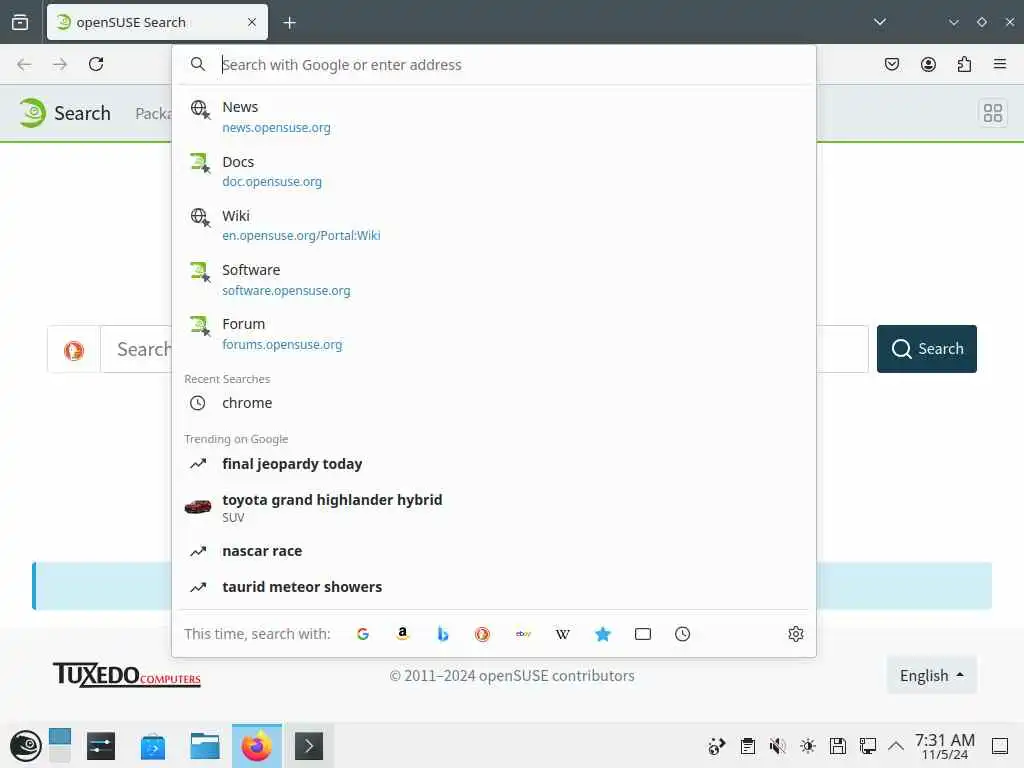The width and height of the screenshot is (1024, 768).
Task: Search this time with Amazon icon
Action: pos(403,634)
